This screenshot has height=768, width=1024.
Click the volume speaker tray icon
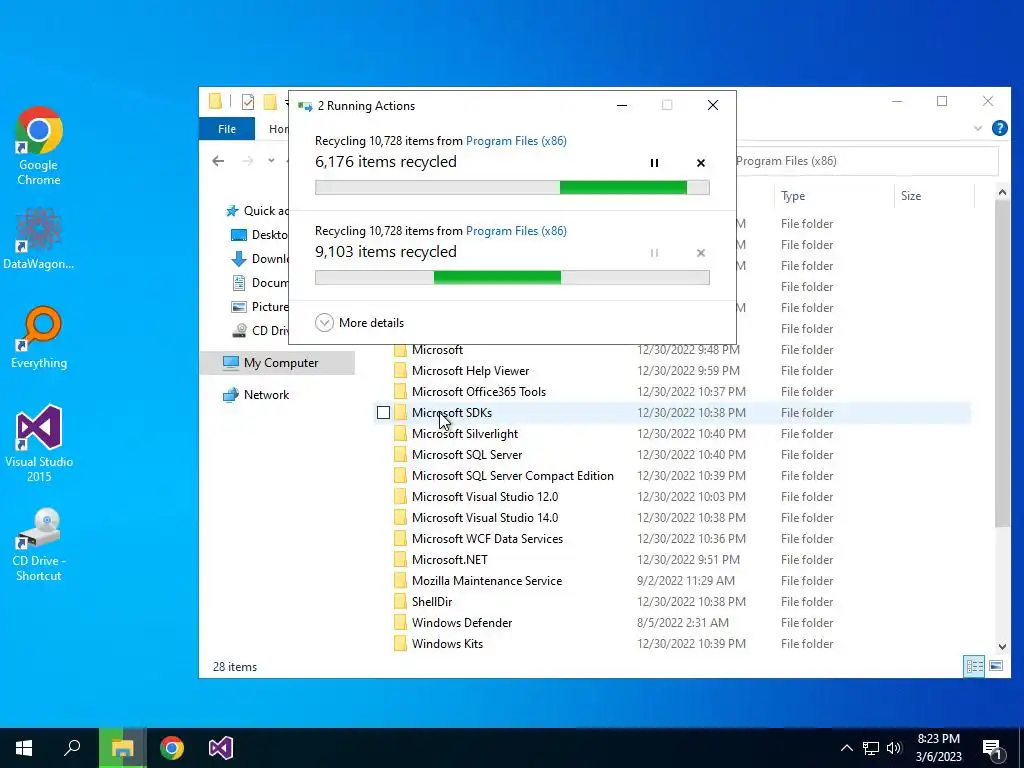(x=894, y=748)
